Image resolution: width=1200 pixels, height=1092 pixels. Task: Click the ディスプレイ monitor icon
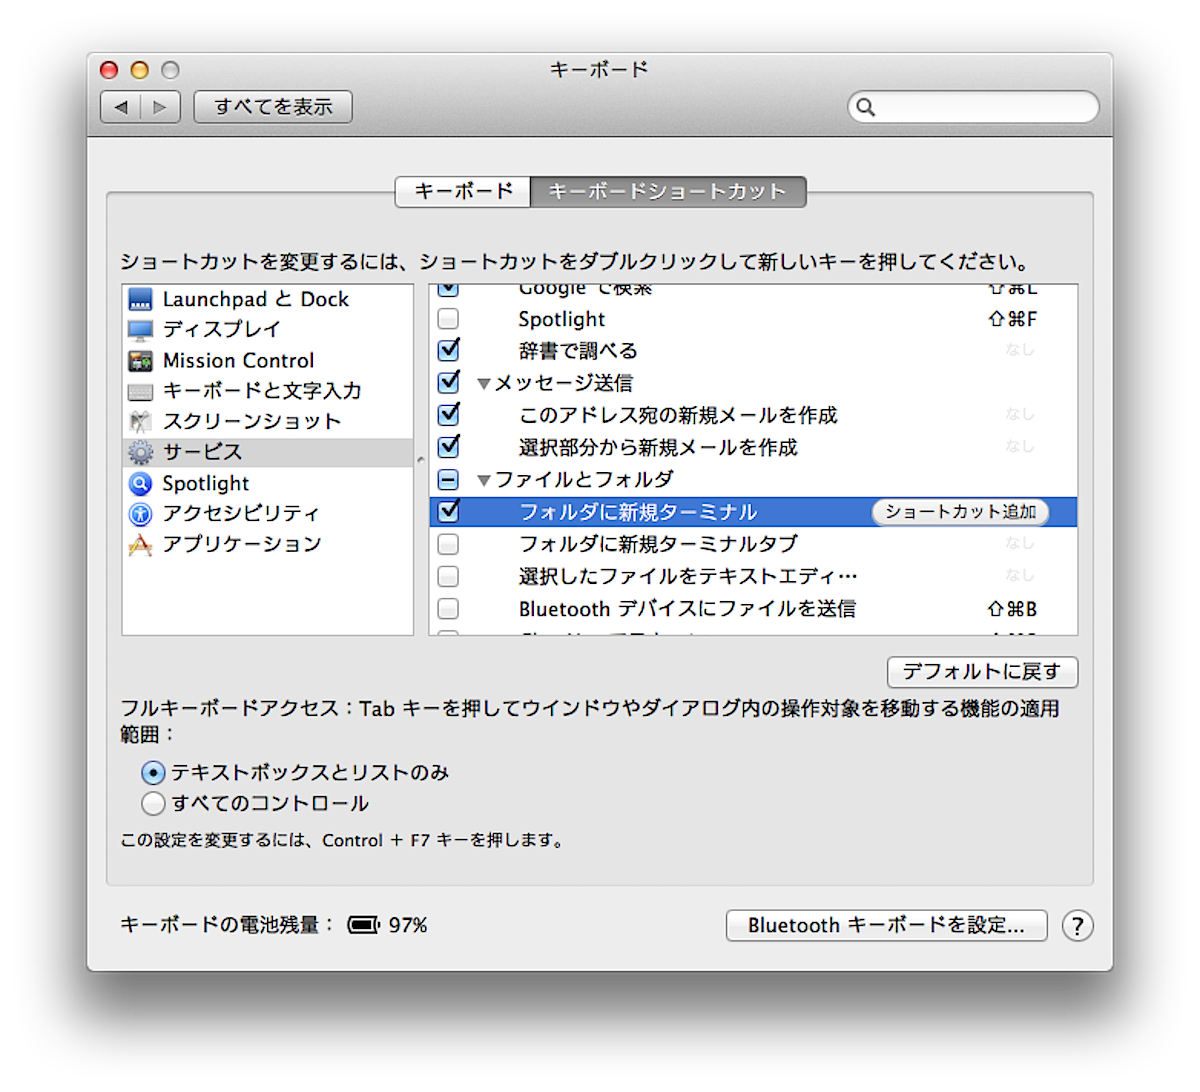141,330
